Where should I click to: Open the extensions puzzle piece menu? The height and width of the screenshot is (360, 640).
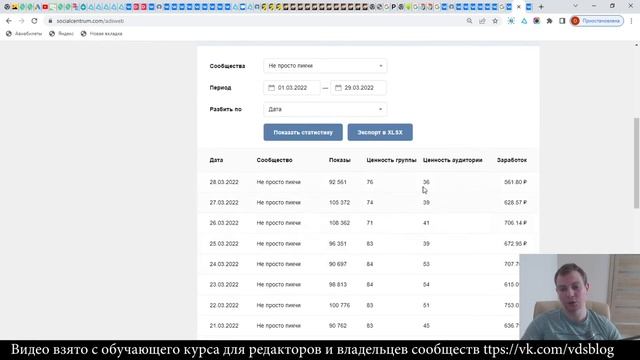point(549,21)
